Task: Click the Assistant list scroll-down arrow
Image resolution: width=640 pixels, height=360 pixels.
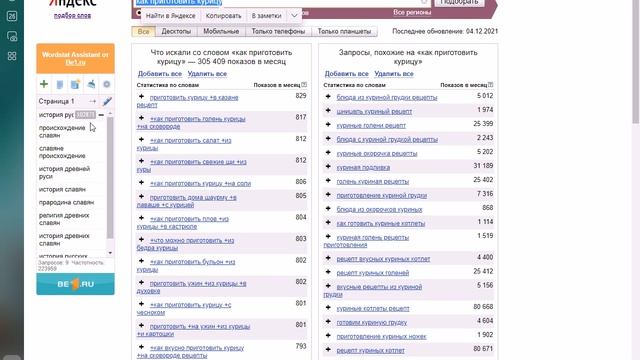Action: 110,253
